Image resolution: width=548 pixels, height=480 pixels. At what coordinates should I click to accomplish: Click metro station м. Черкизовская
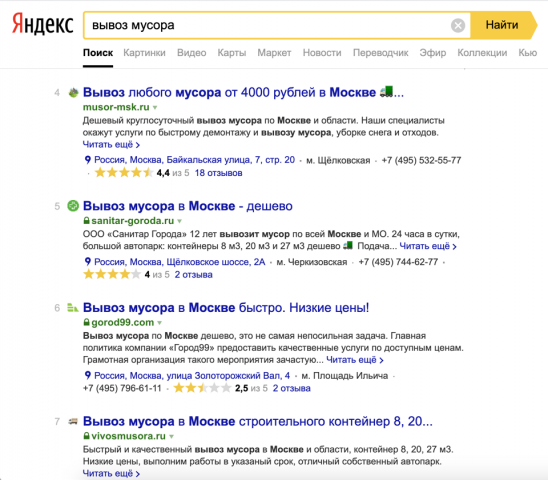(x=312, y=262)
